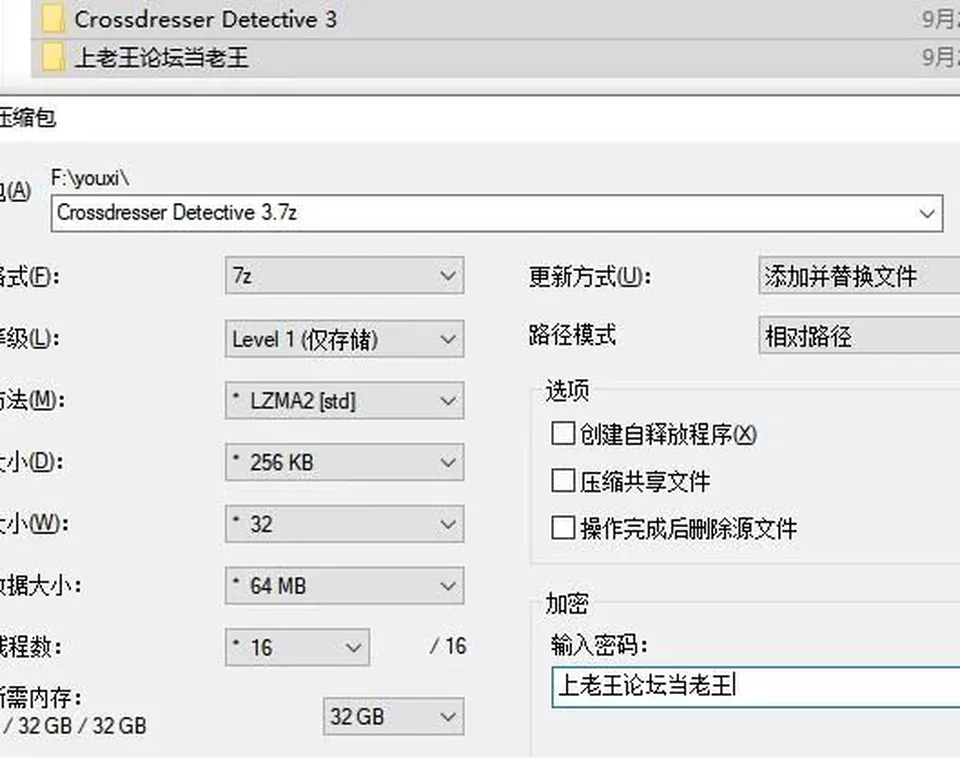Open the thread count 16 dropdown
The height and width of the screenshot is (759, 960).
297,647
